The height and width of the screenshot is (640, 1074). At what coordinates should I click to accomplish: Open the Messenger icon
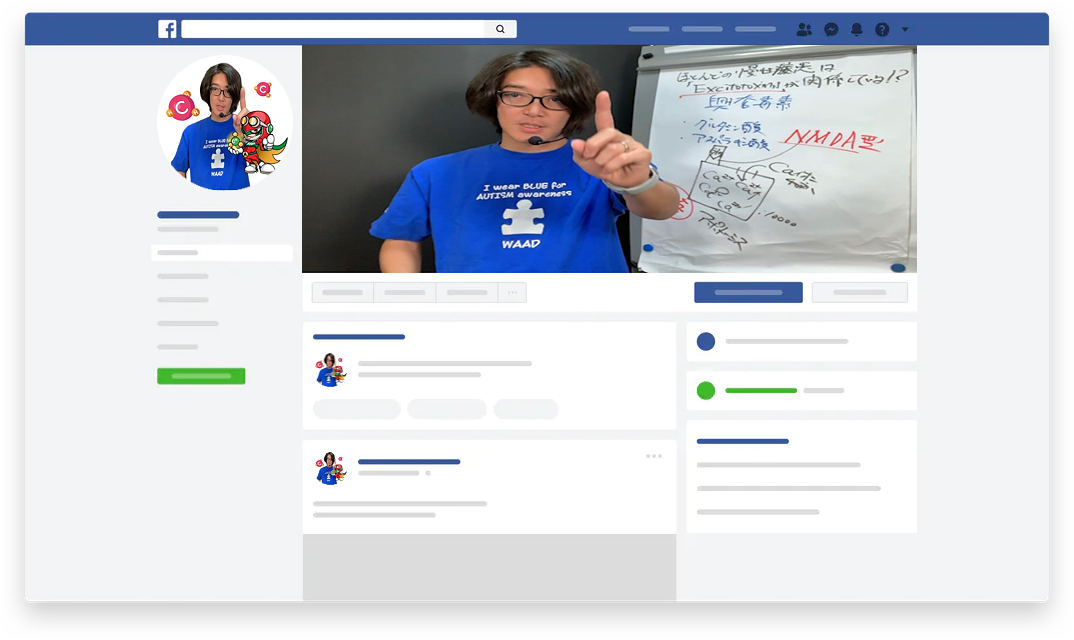coord(831,30)
